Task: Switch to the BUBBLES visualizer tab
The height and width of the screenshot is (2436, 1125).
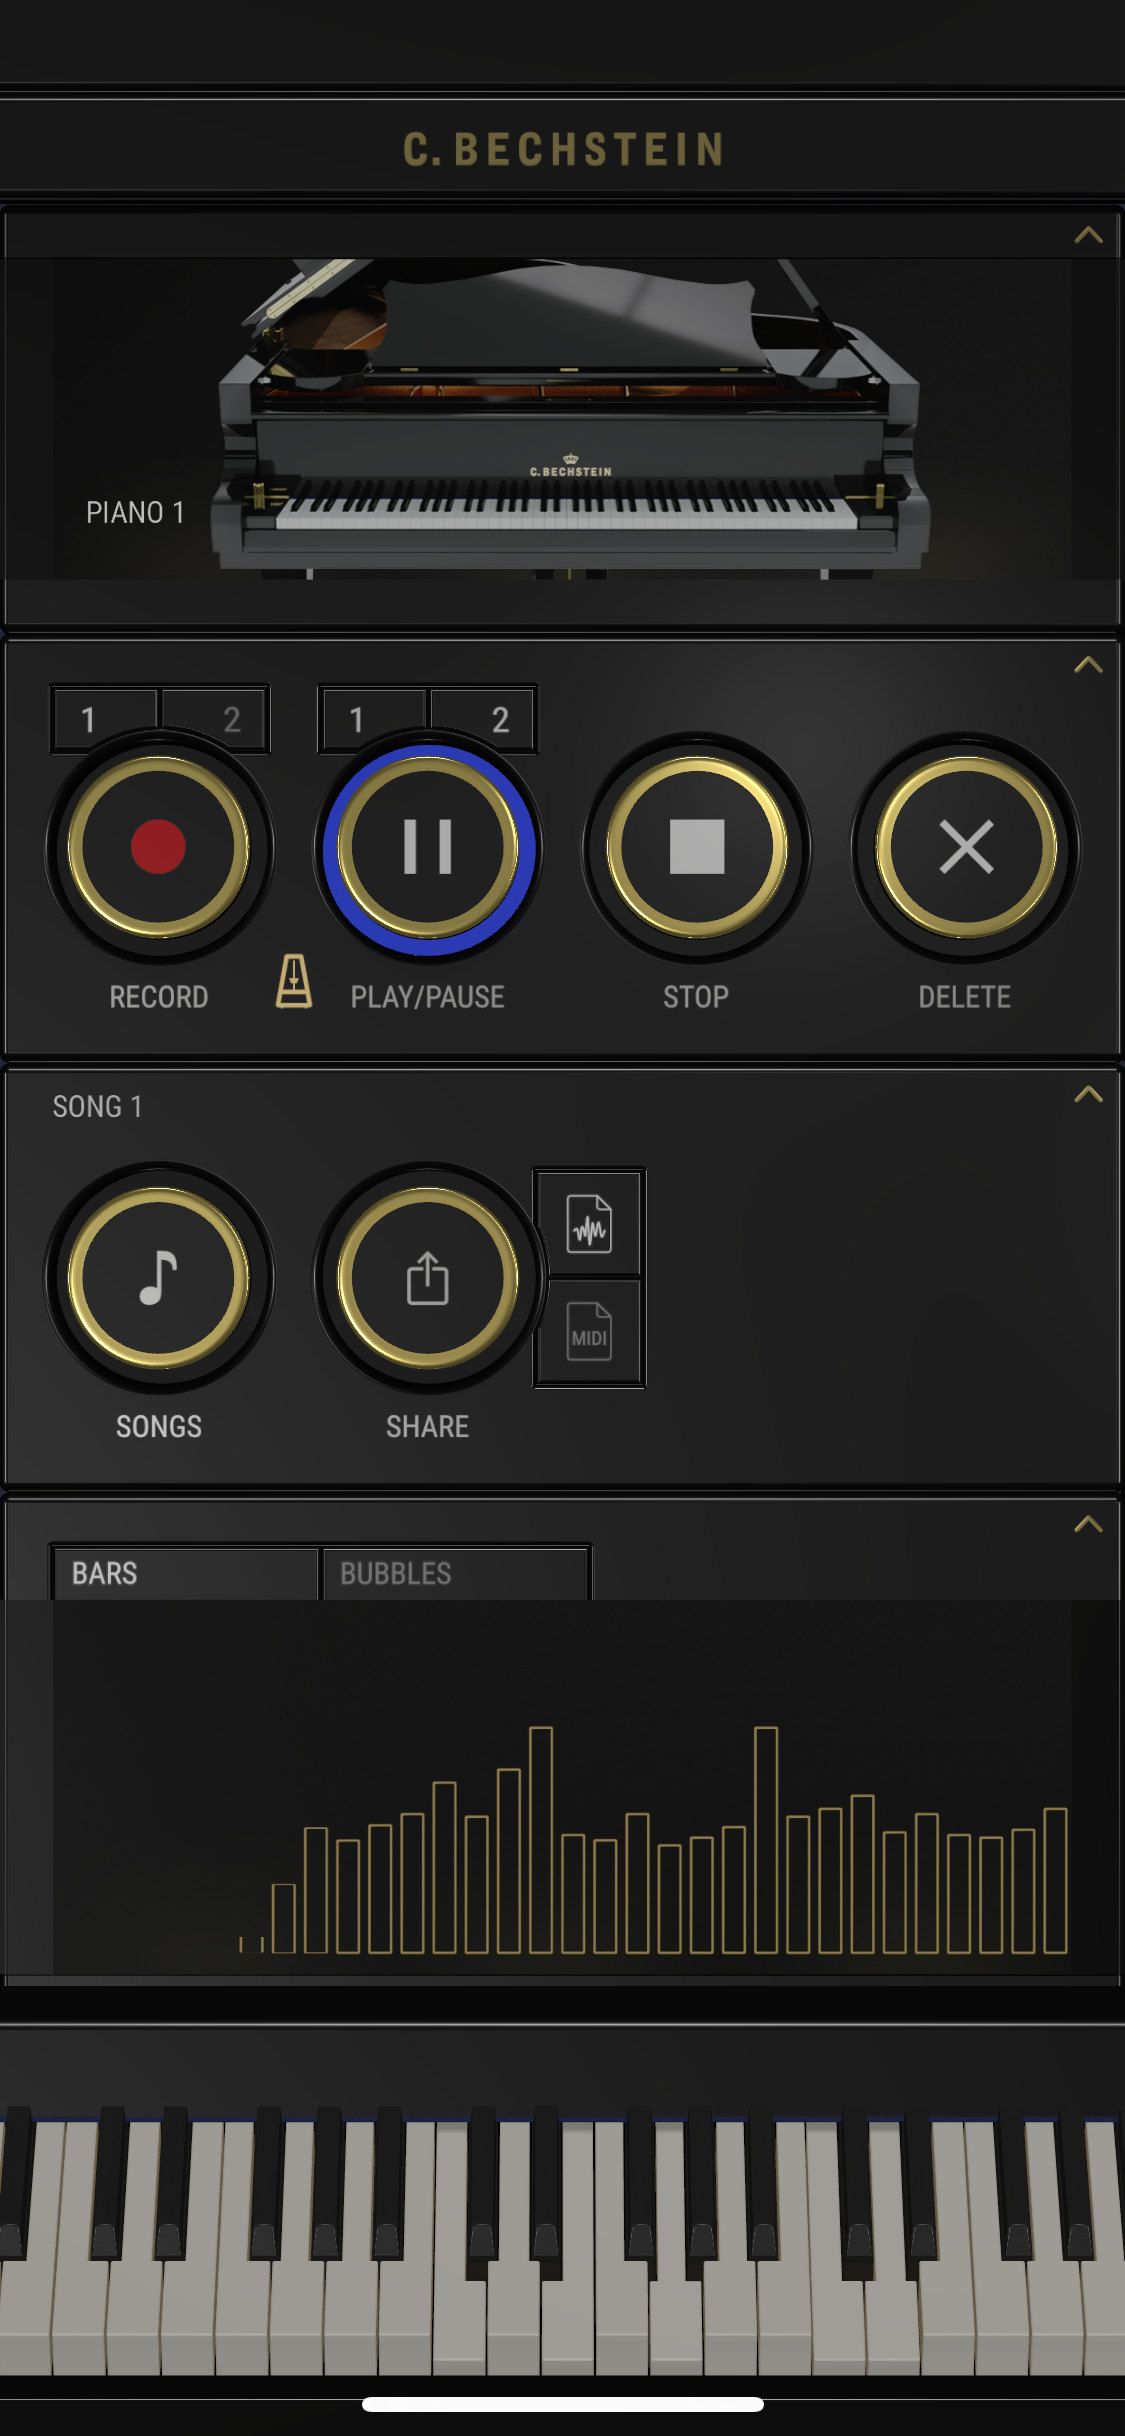Action: point(455,1574)
